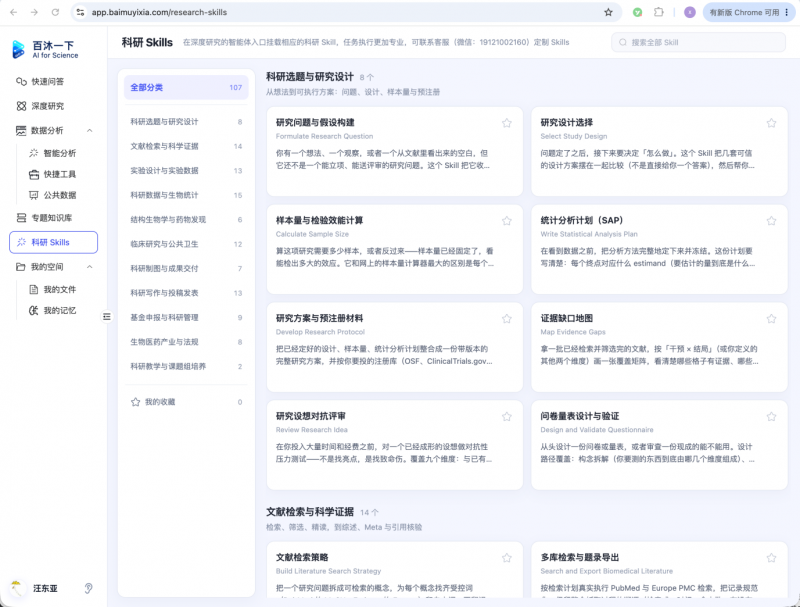This screenshot has height=607, width=800.
Task: Star the 样本量与检验效能计算 skill
Action: pos(507,221)
